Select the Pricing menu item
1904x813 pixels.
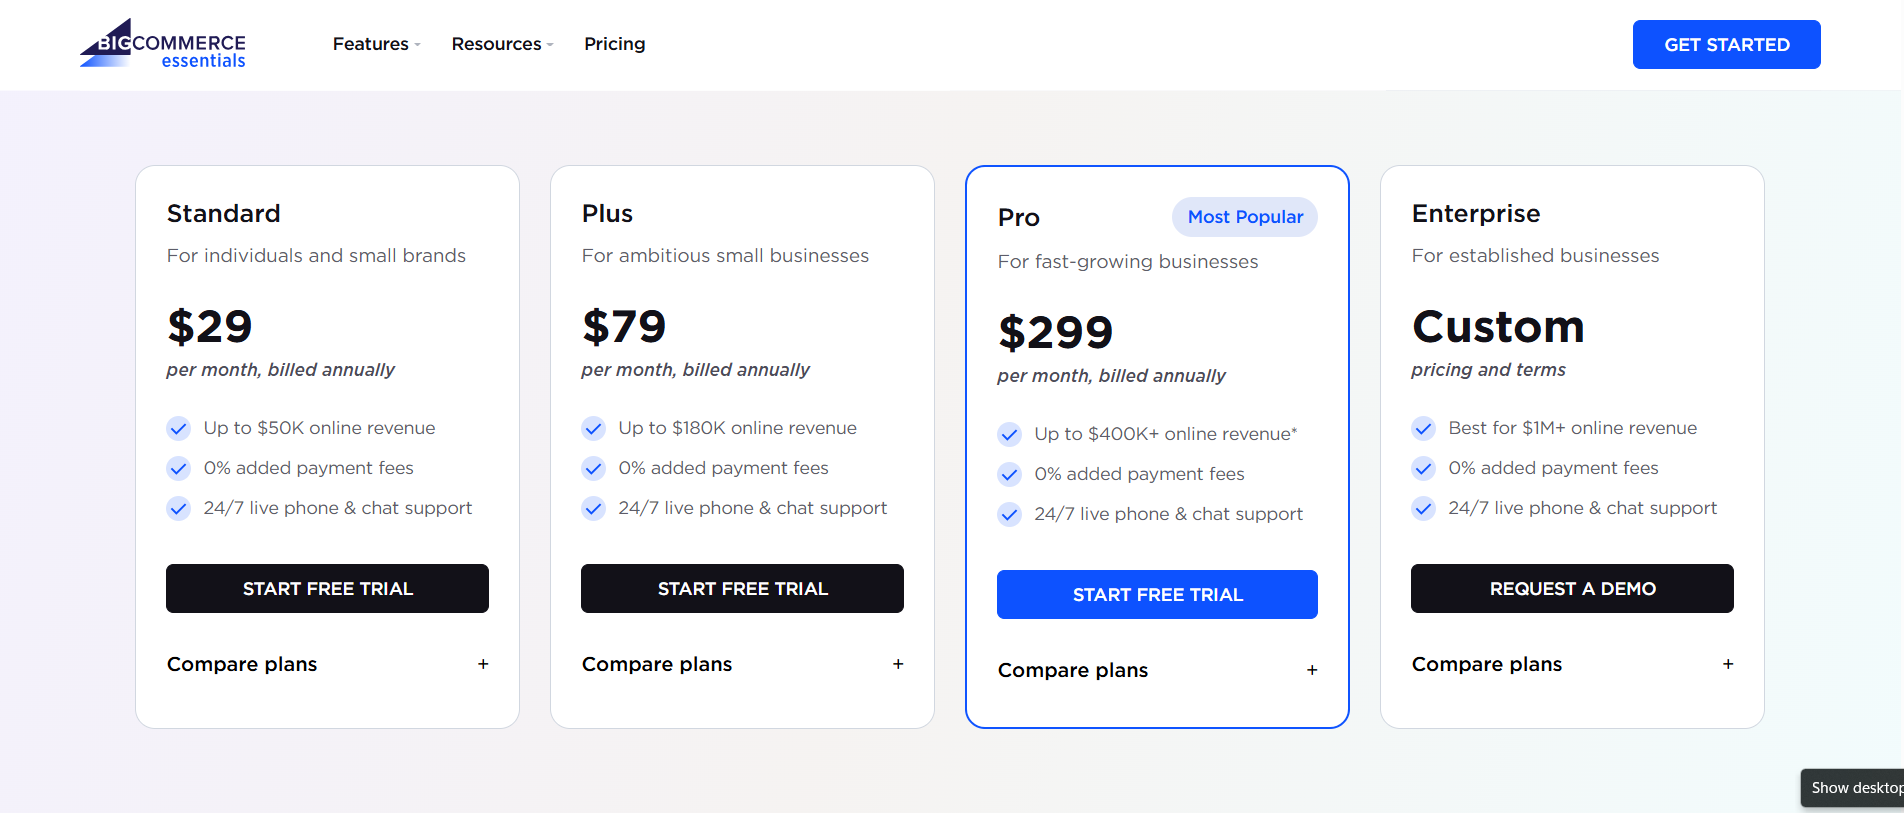(x=614, y=44)
